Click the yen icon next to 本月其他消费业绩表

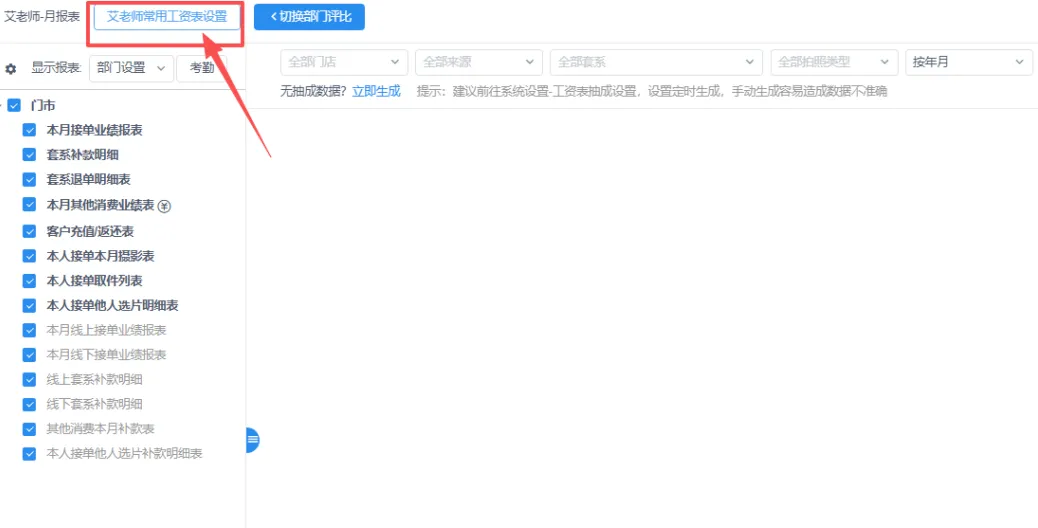165,206
